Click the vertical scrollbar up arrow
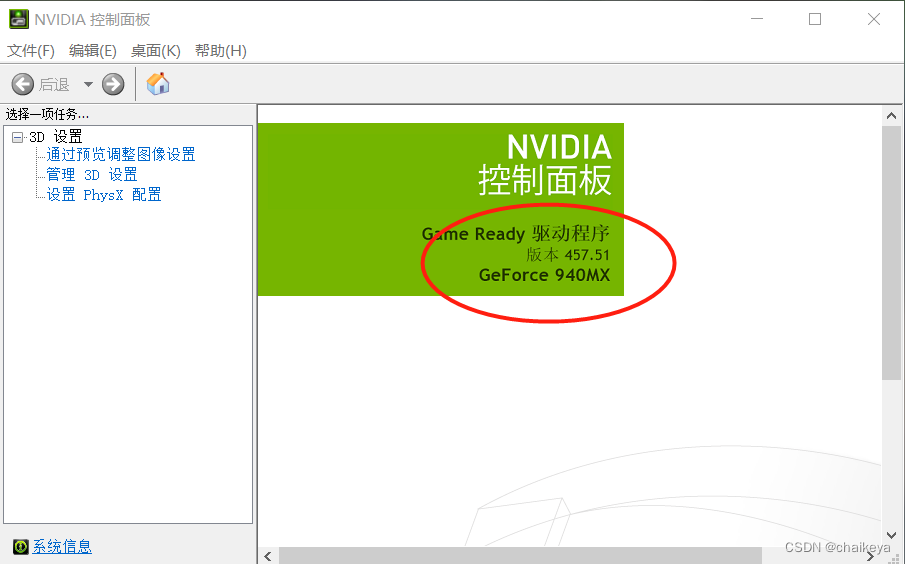Screen dimensions: 905x564 tap(891, 116)
